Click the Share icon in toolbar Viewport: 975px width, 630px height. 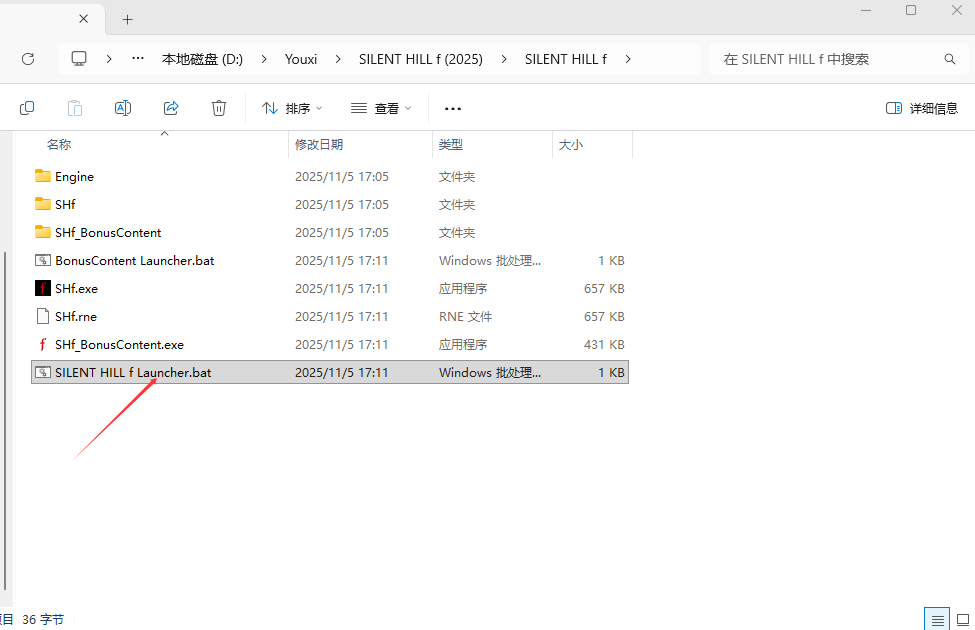coord(171,108)
